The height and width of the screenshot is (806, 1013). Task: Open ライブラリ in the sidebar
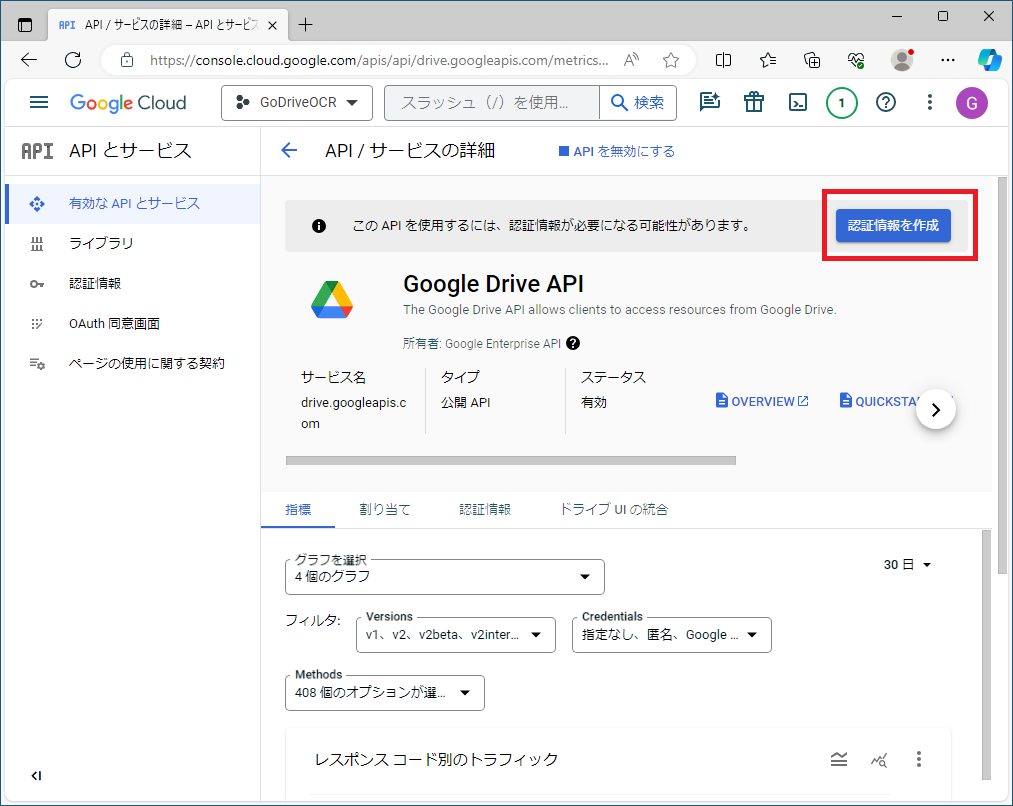point(133,243)
